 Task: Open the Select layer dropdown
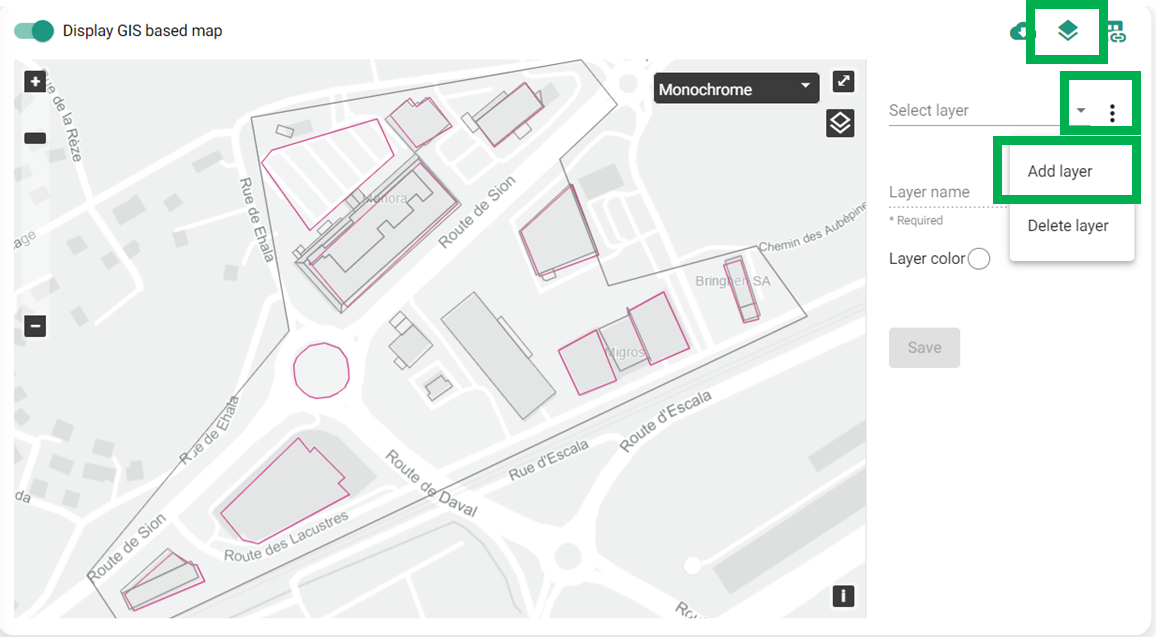coord(1080,110)
